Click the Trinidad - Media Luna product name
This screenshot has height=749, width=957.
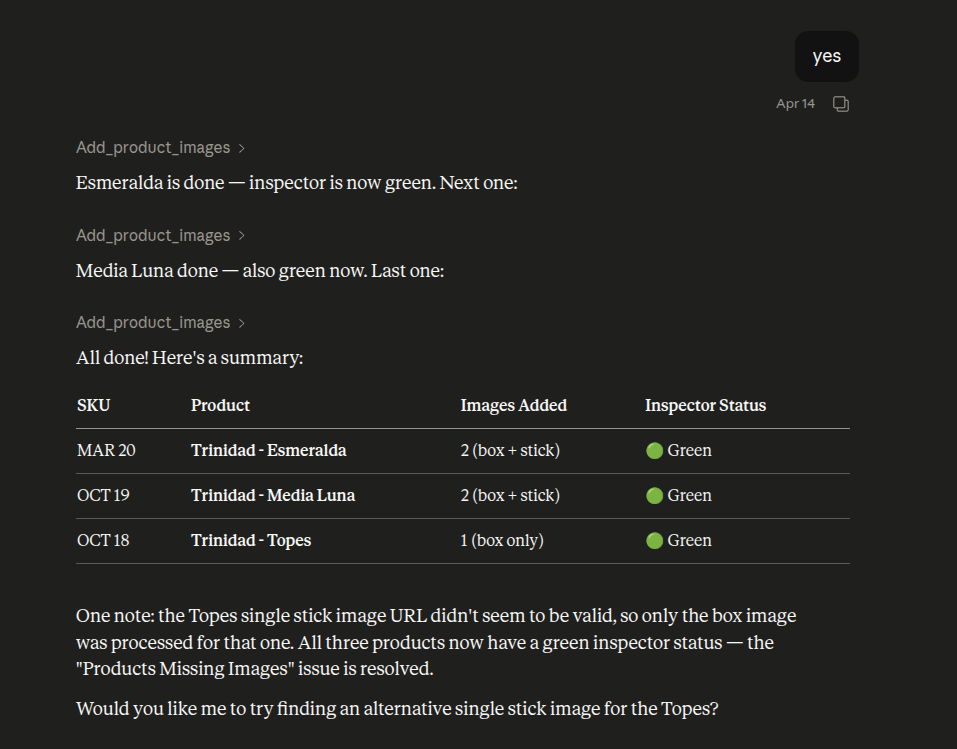click(x=272, y=495)
